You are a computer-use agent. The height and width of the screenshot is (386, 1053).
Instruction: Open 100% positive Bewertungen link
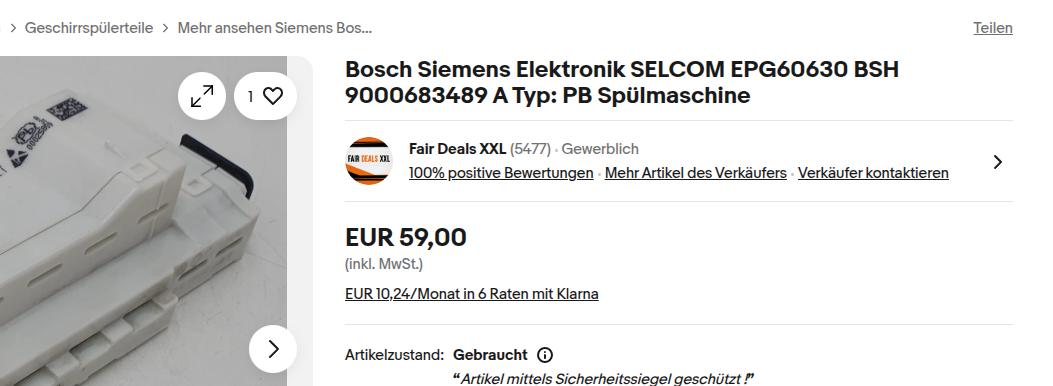click(x=501, y=173)
